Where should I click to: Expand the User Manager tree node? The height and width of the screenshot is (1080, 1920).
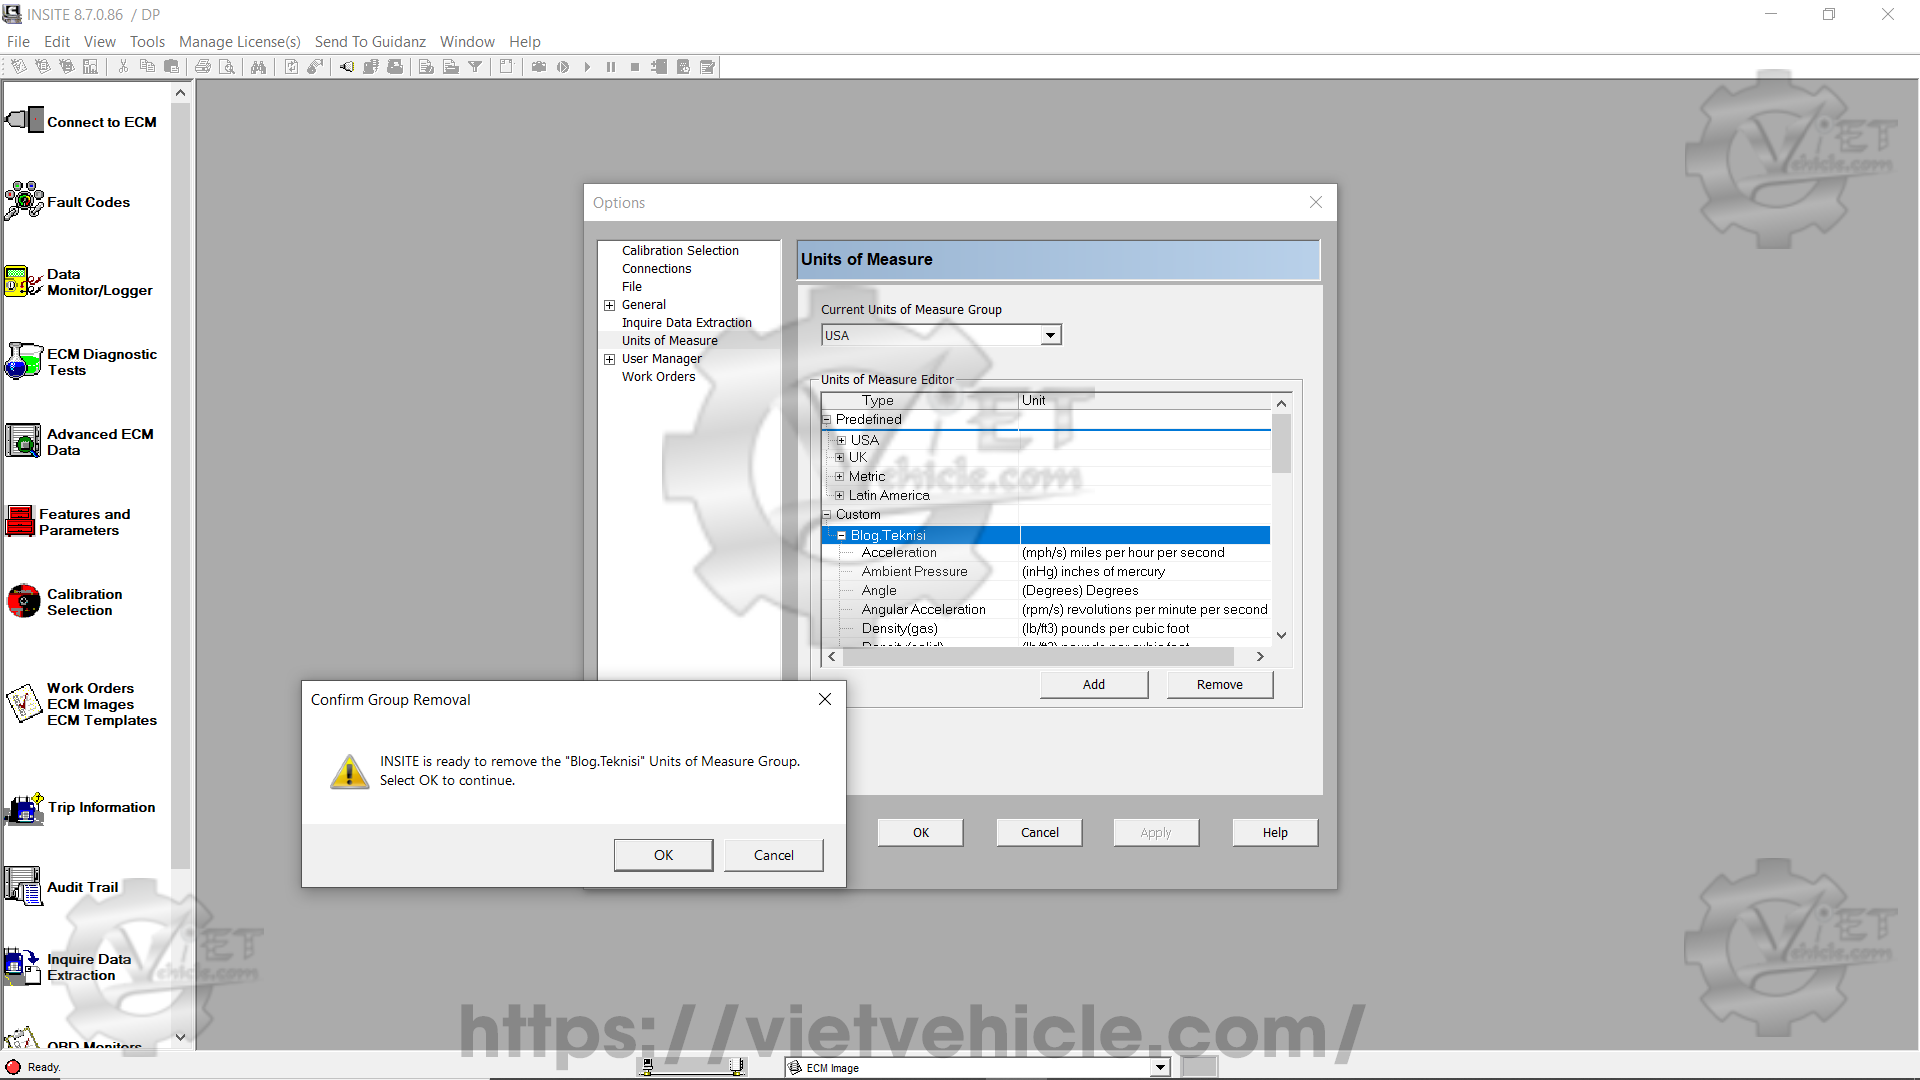click(609, 359)
